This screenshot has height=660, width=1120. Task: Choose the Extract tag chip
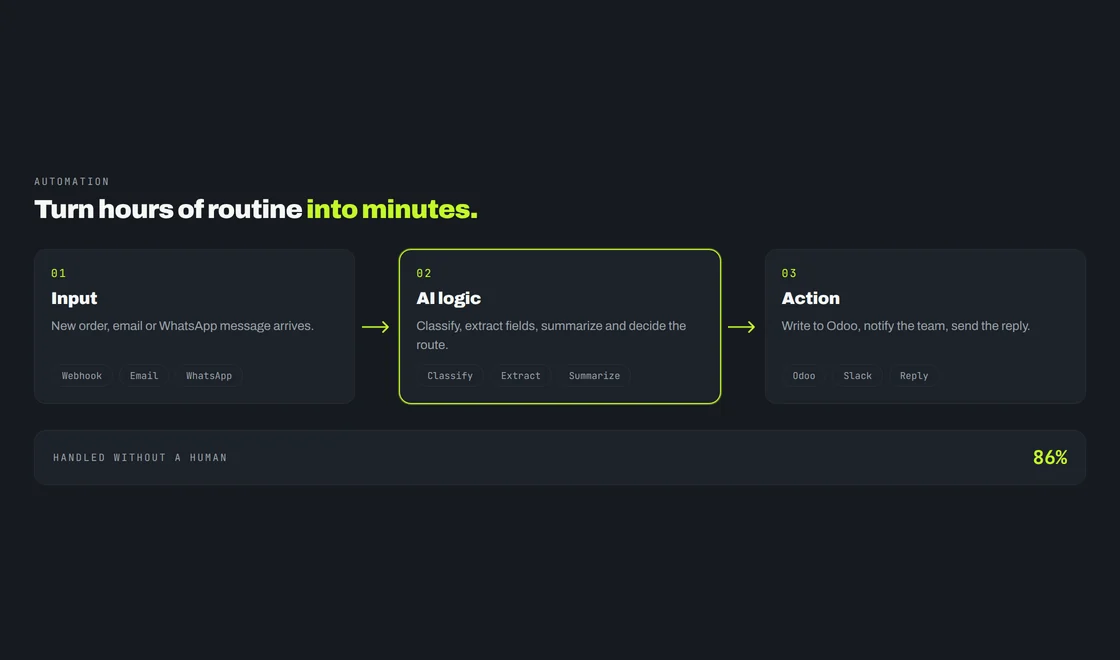click(521, 376)
